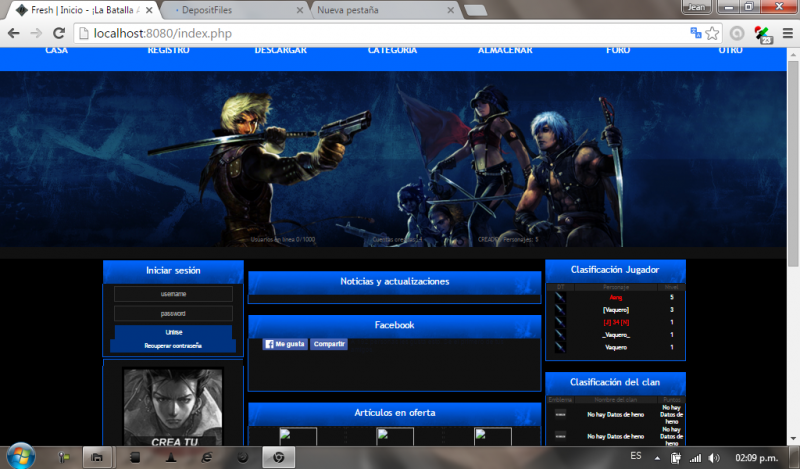Open Chrome from the taskbar

coord(278,457)
